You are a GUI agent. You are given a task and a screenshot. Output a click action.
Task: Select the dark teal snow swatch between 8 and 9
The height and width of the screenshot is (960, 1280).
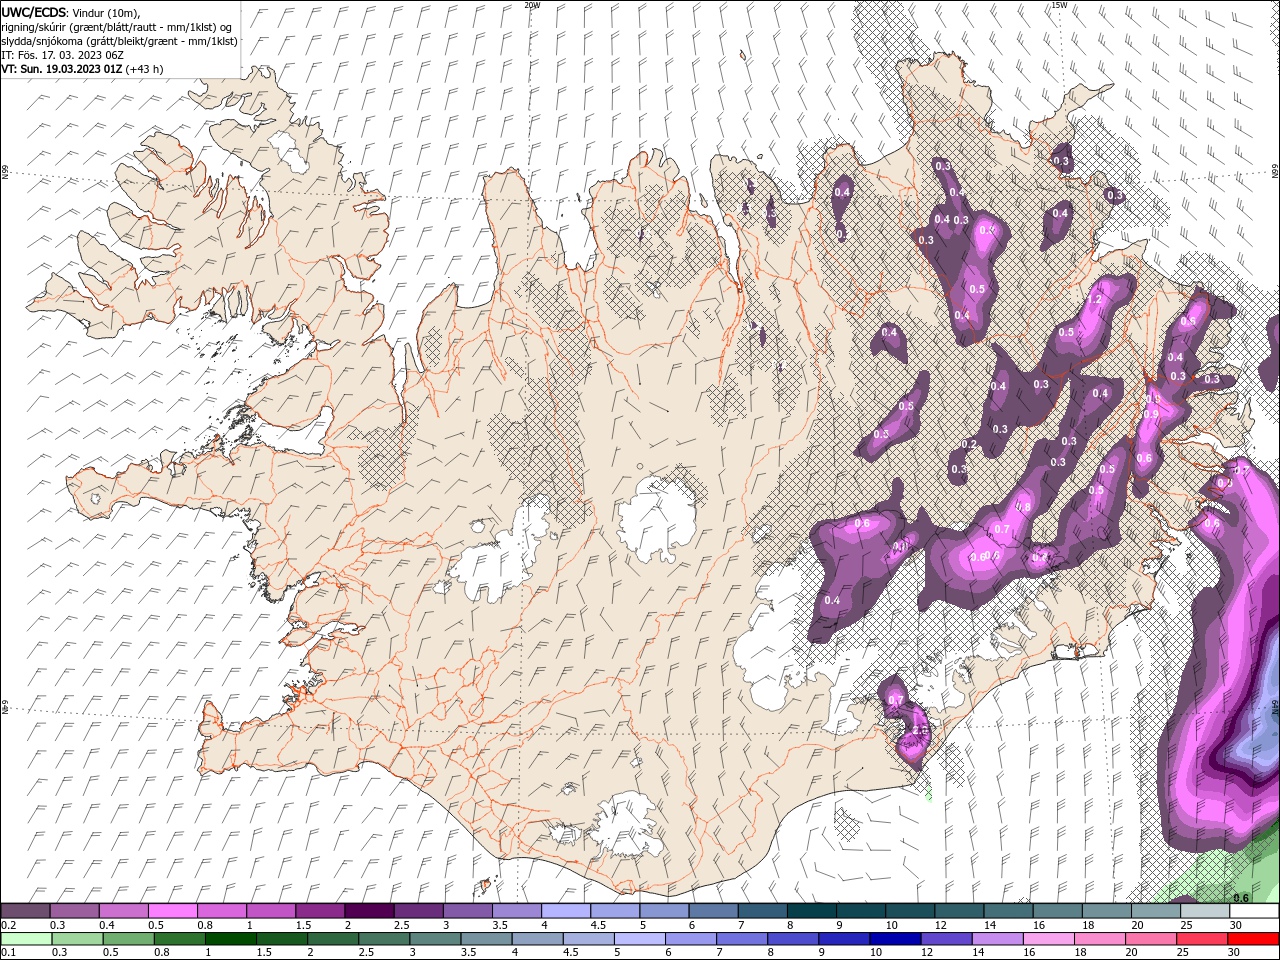tap(811, 911)
